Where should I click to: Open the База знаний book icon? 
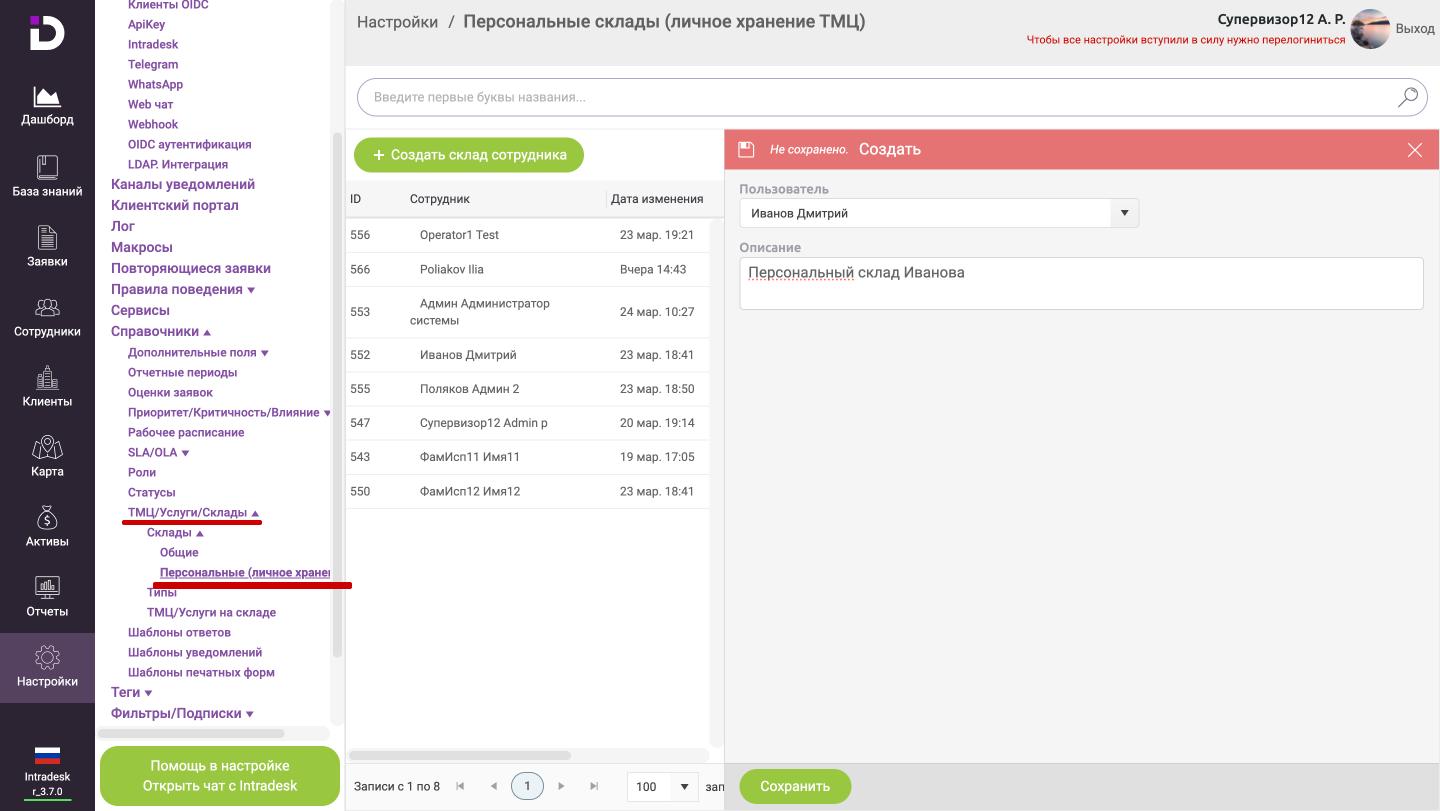(47, 167)
